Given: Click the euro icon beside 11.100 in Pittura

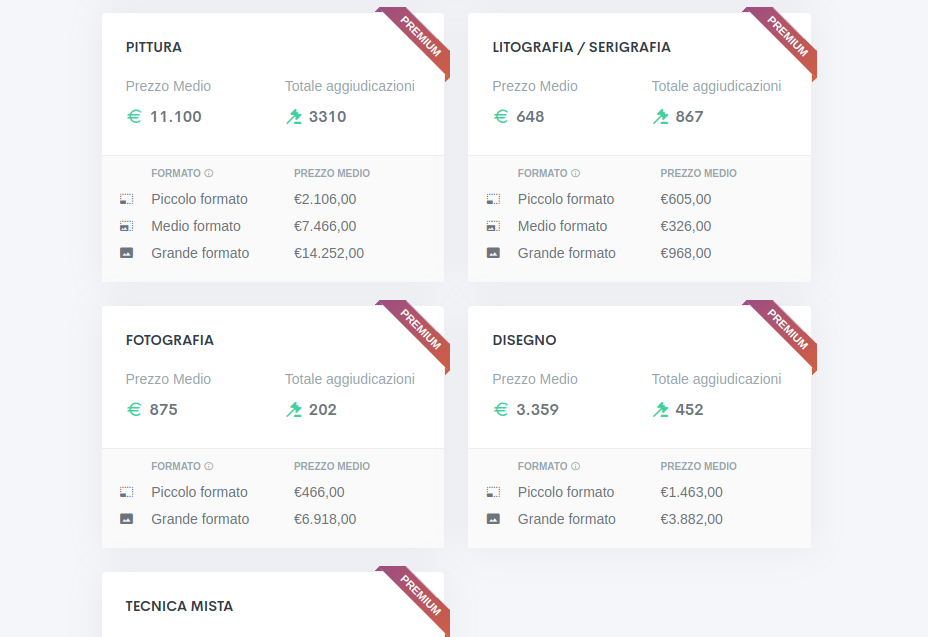Looking at the screenshot, I should 134,117.
